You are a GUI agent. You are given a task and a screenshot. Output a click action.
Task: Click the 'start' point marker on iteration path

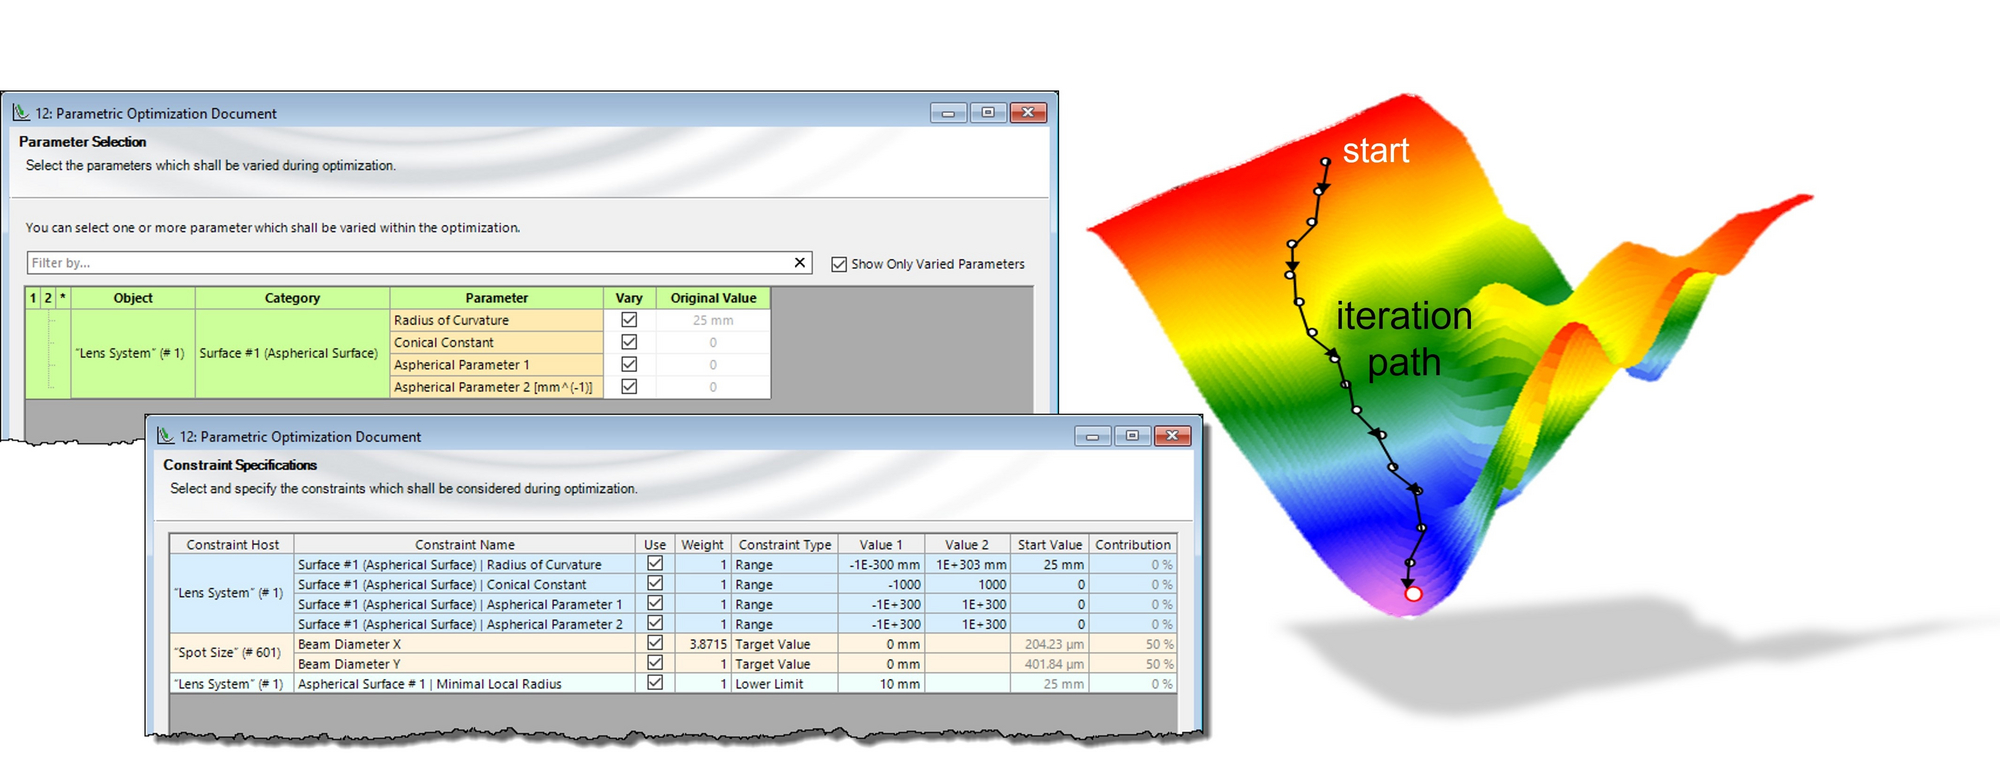point(1325,161)
